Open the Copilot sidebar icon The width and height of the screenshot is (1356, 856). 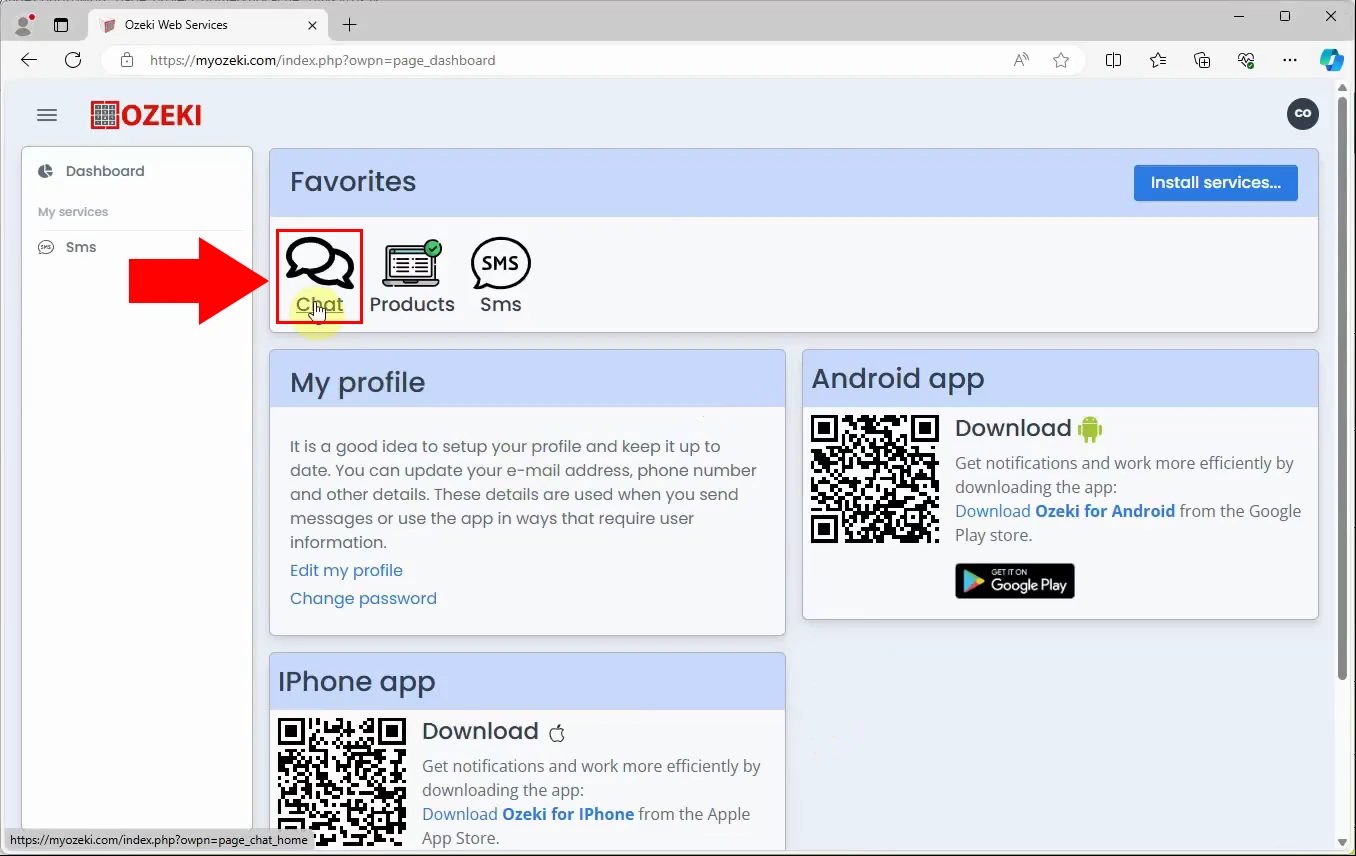pyautogui.click(x=1331, y=60)
